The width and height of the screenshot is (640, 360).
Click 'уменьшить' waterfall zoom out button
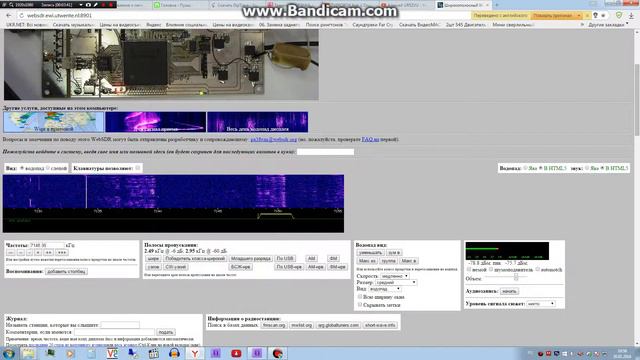(370, 253)
